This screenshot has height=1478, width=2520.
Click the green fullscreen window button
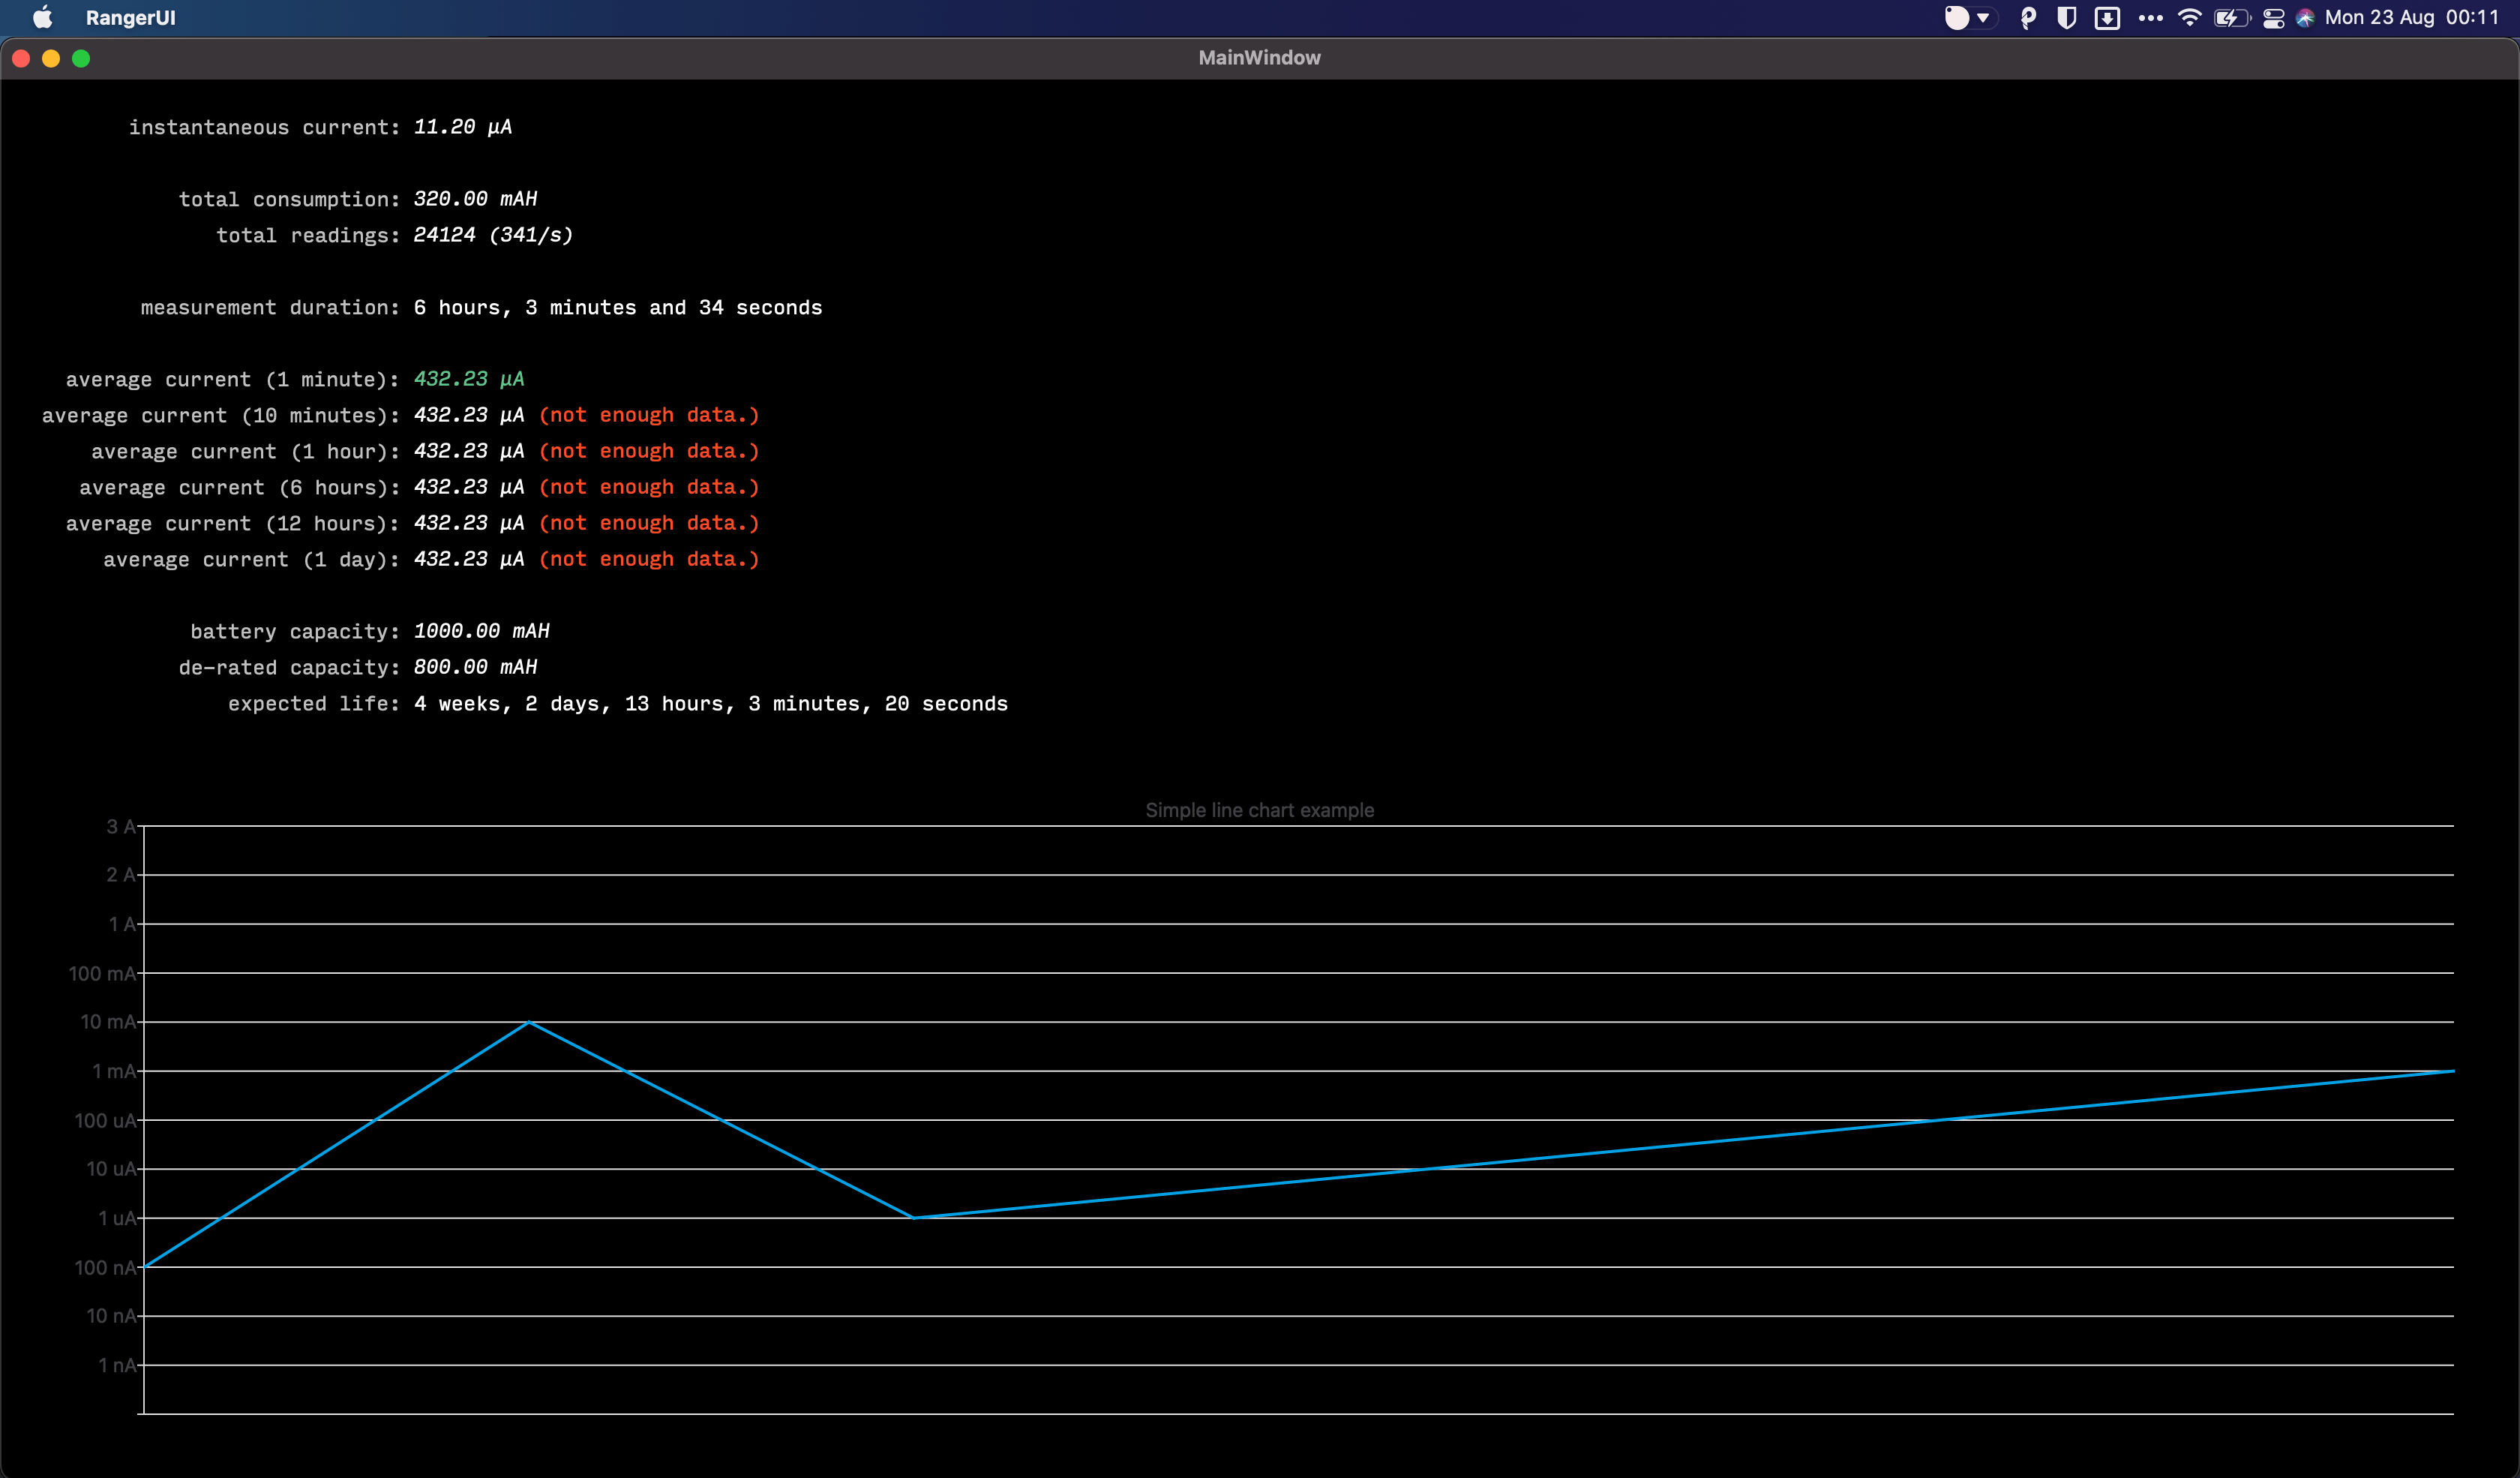tap(81, 58)
